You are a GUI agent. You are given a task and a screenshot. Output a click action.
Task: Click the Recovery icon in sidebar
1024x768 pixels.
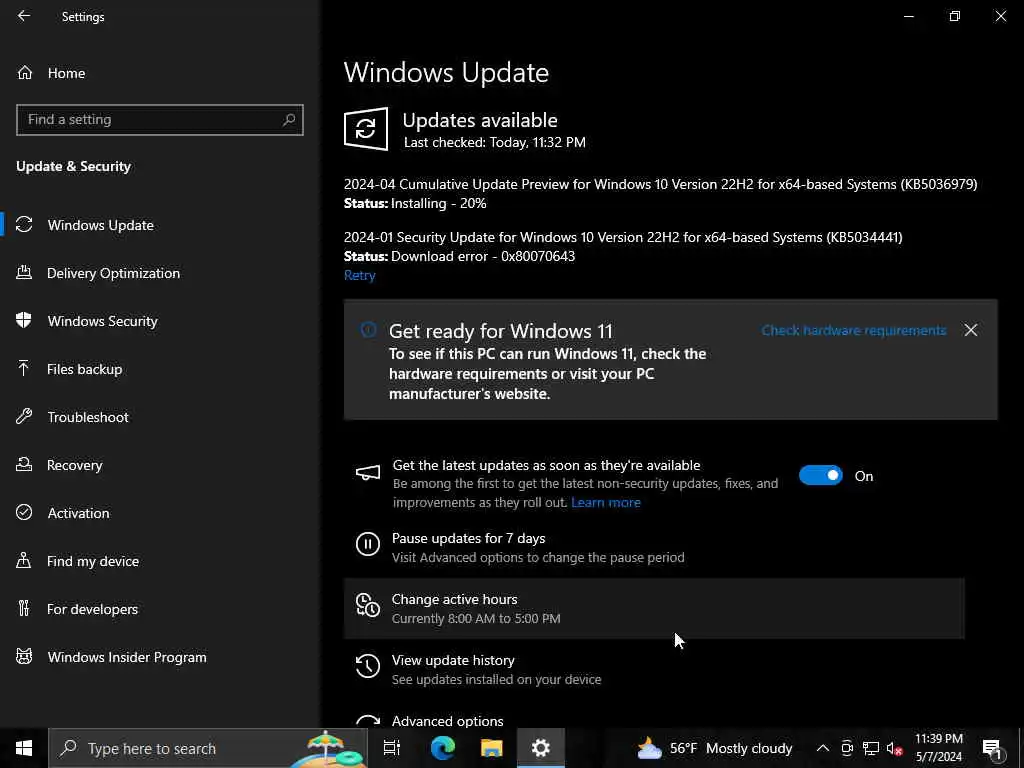click(24, 464)
